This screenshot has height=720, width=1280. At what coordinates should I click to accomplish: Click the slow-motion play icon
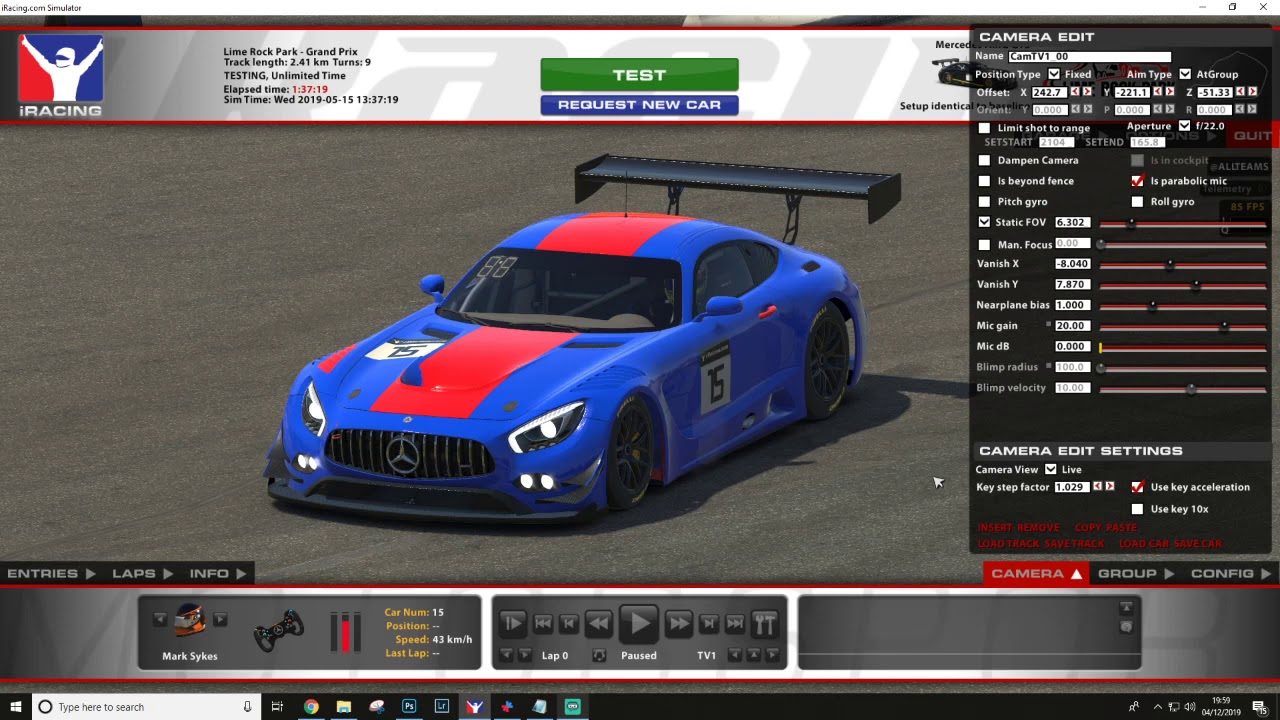point(513,623)
